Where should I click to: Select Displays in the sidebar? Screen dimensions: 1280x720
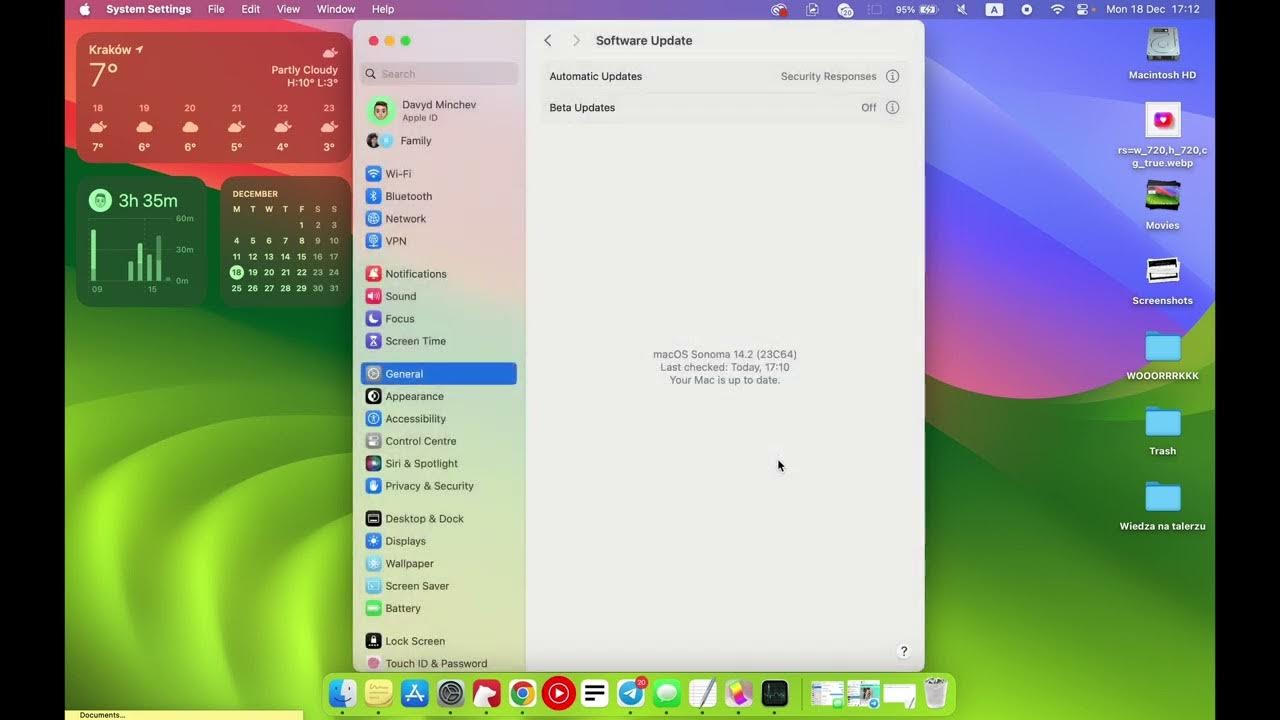click(x=406, y=541)
